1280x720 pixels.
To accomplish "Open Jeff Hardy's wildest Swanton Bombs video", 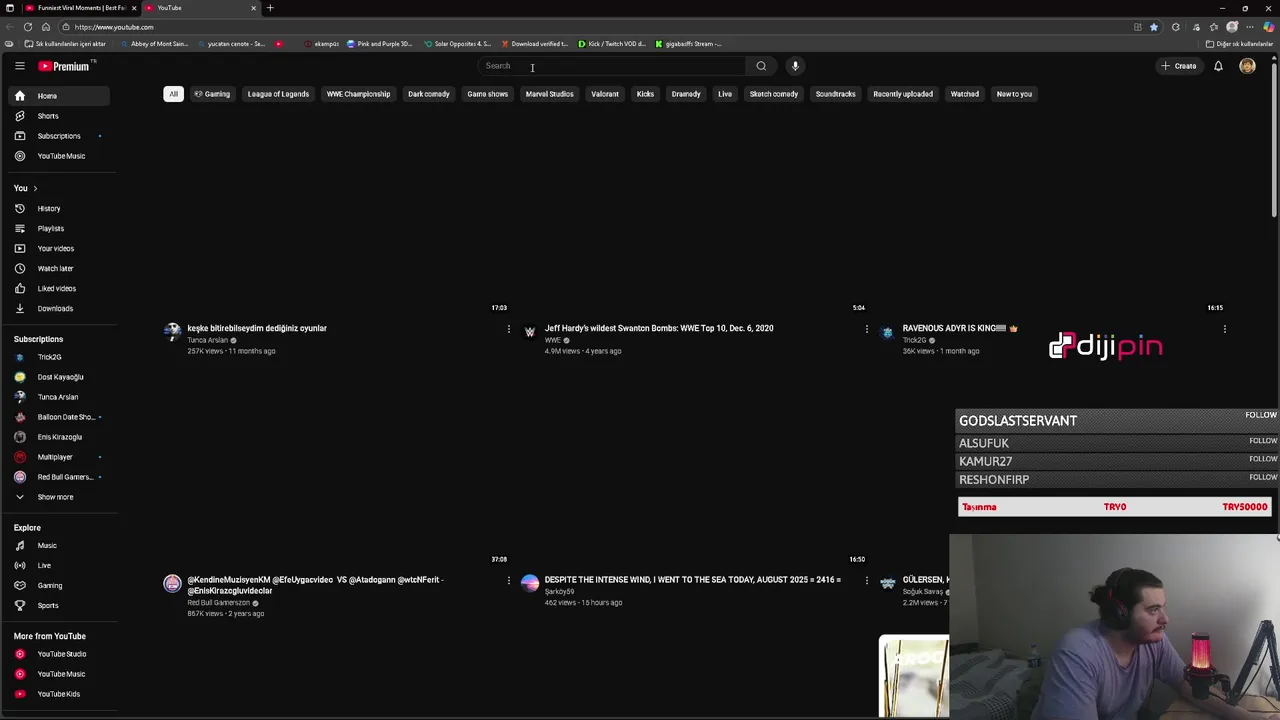I will [x=659, y=328].
